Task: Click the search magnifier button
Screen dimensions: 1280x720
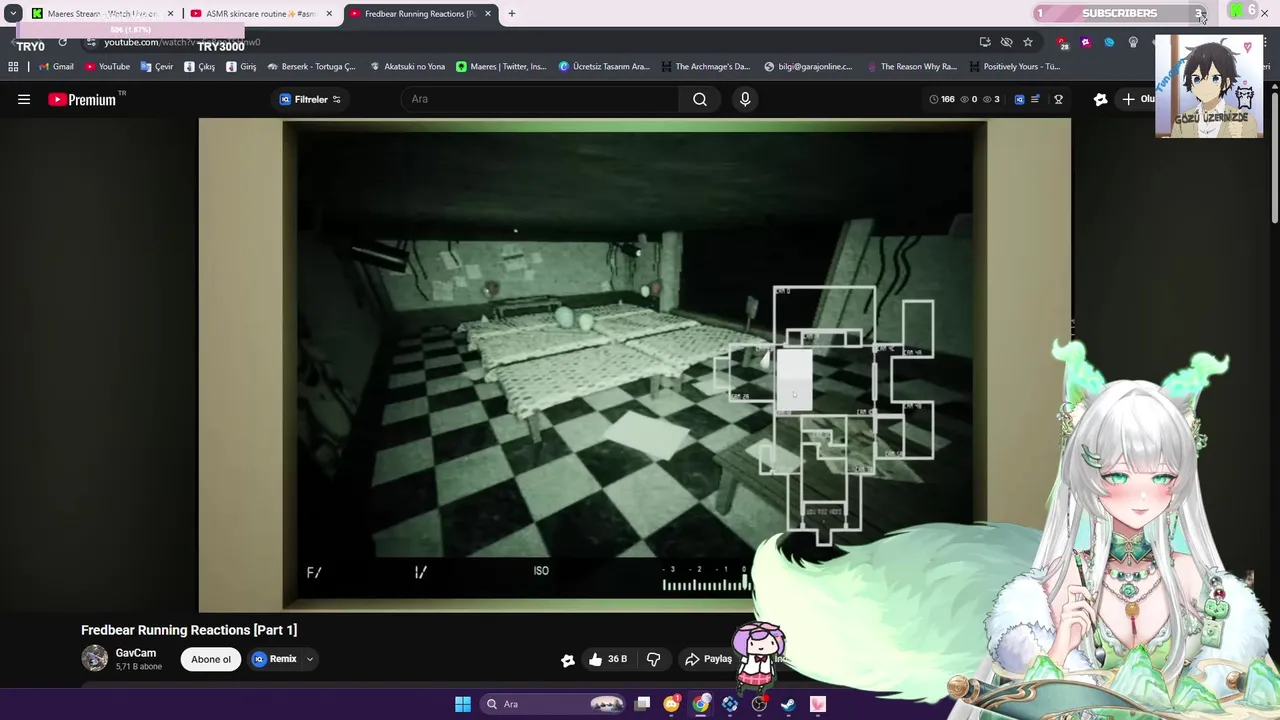Action: [x=700, y=99]
